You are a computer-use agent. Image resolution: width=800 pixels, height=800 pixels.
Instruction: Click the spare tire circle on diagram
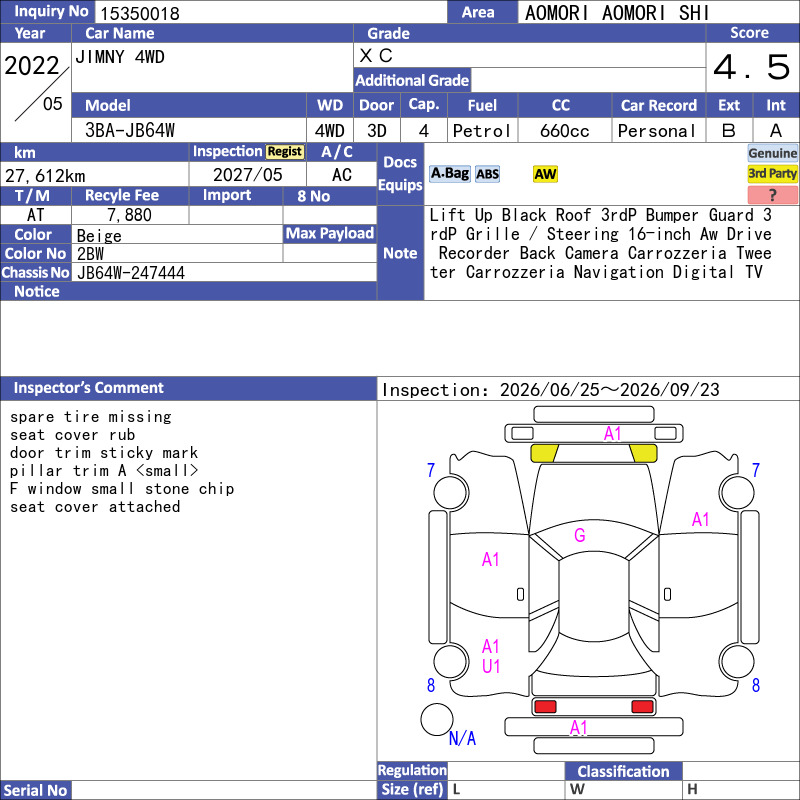(x=437, y=719)
